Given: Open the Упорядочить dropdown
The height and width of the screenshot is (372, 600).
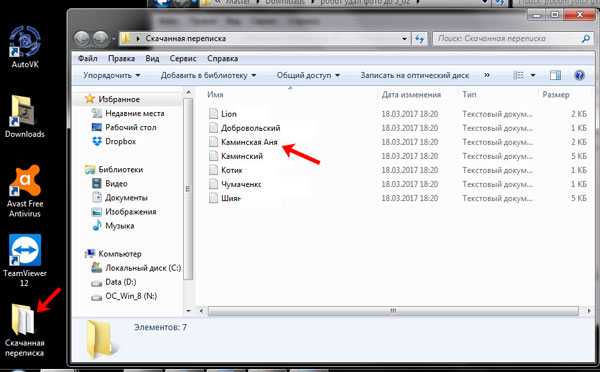Looking at the screenshot, I should point(112,75).
